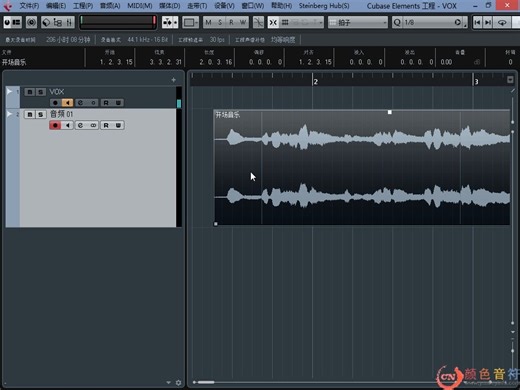Edit the 音量 value 0.00 field
The width and height of the screenshot is (520, 390).
(x=446, y=62)
